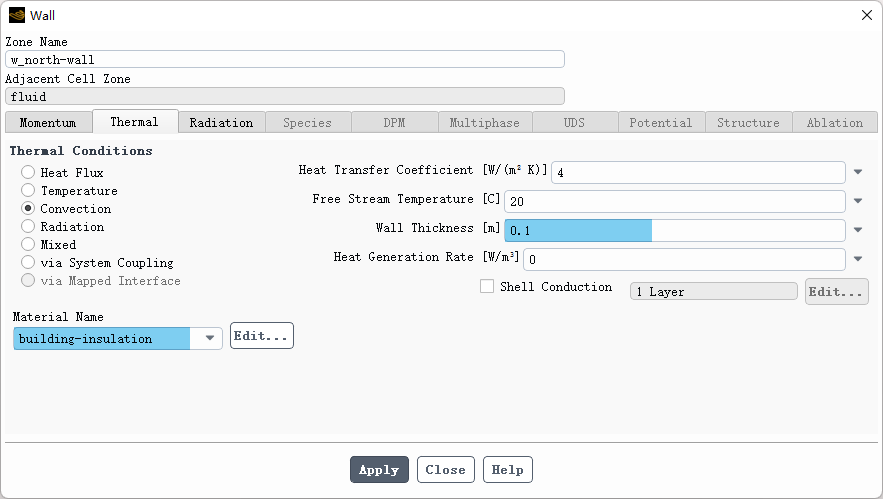Expand the Heat Transfer Coefficient dropdown arrow

[858, 172]
